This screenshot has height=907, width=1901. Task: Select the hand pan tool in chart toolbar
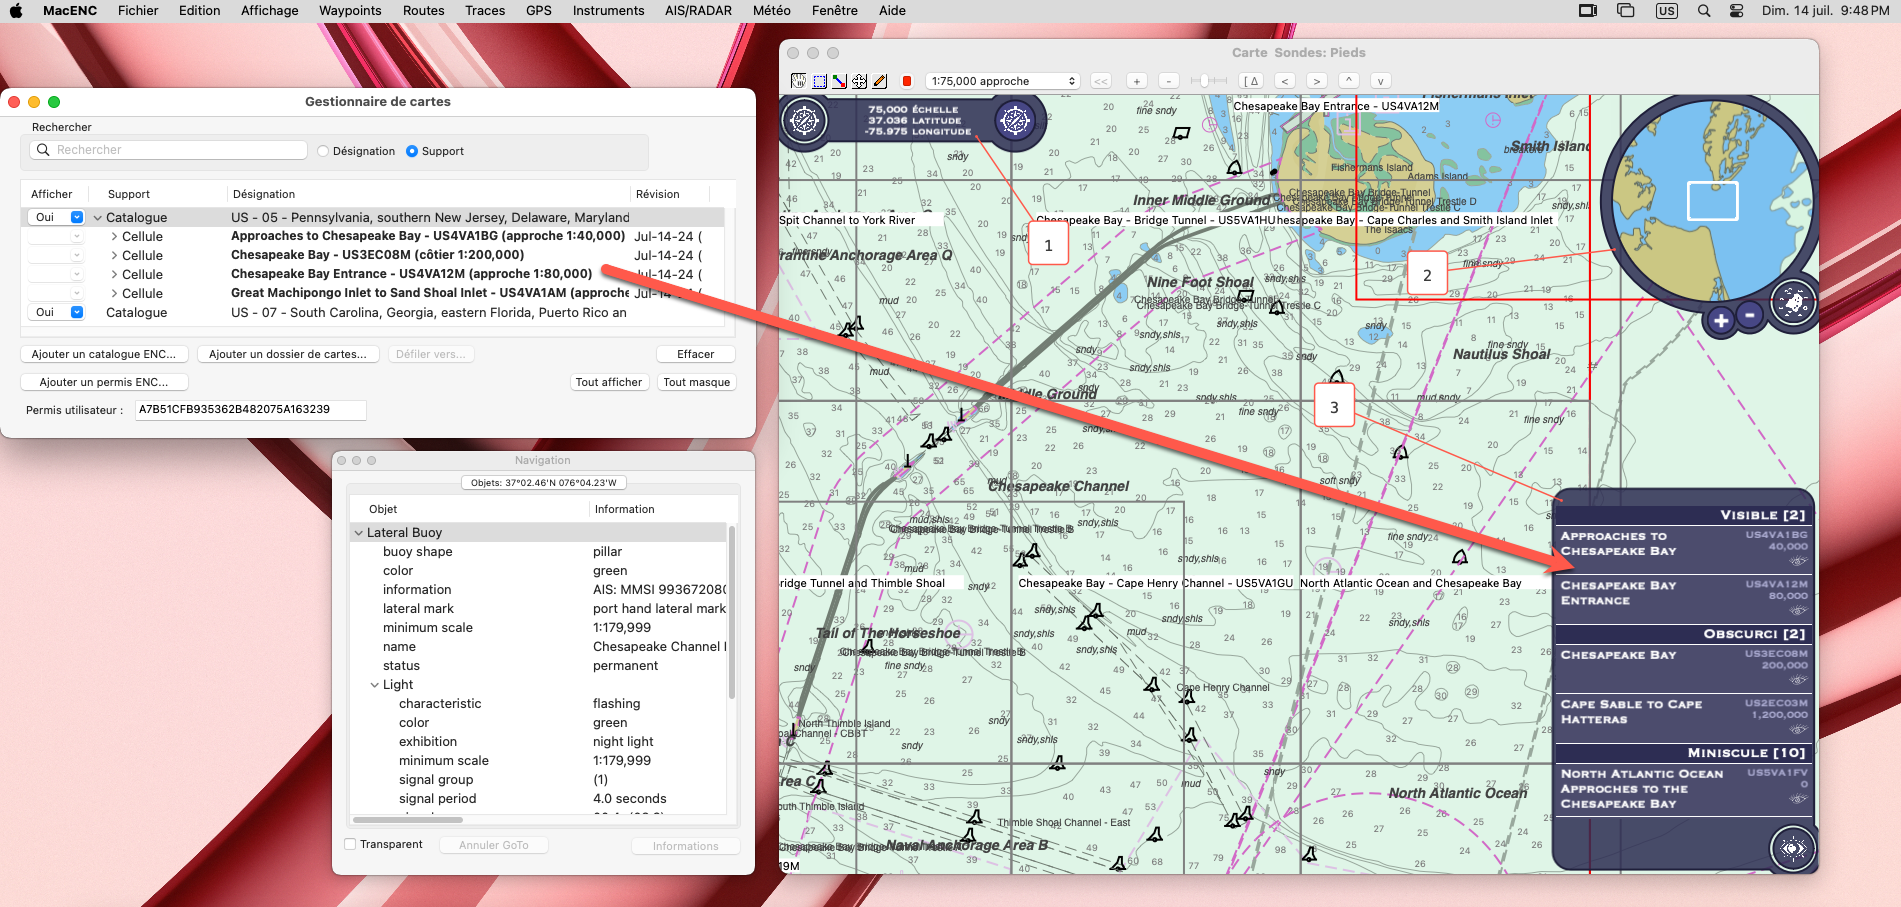pos(798,81)
